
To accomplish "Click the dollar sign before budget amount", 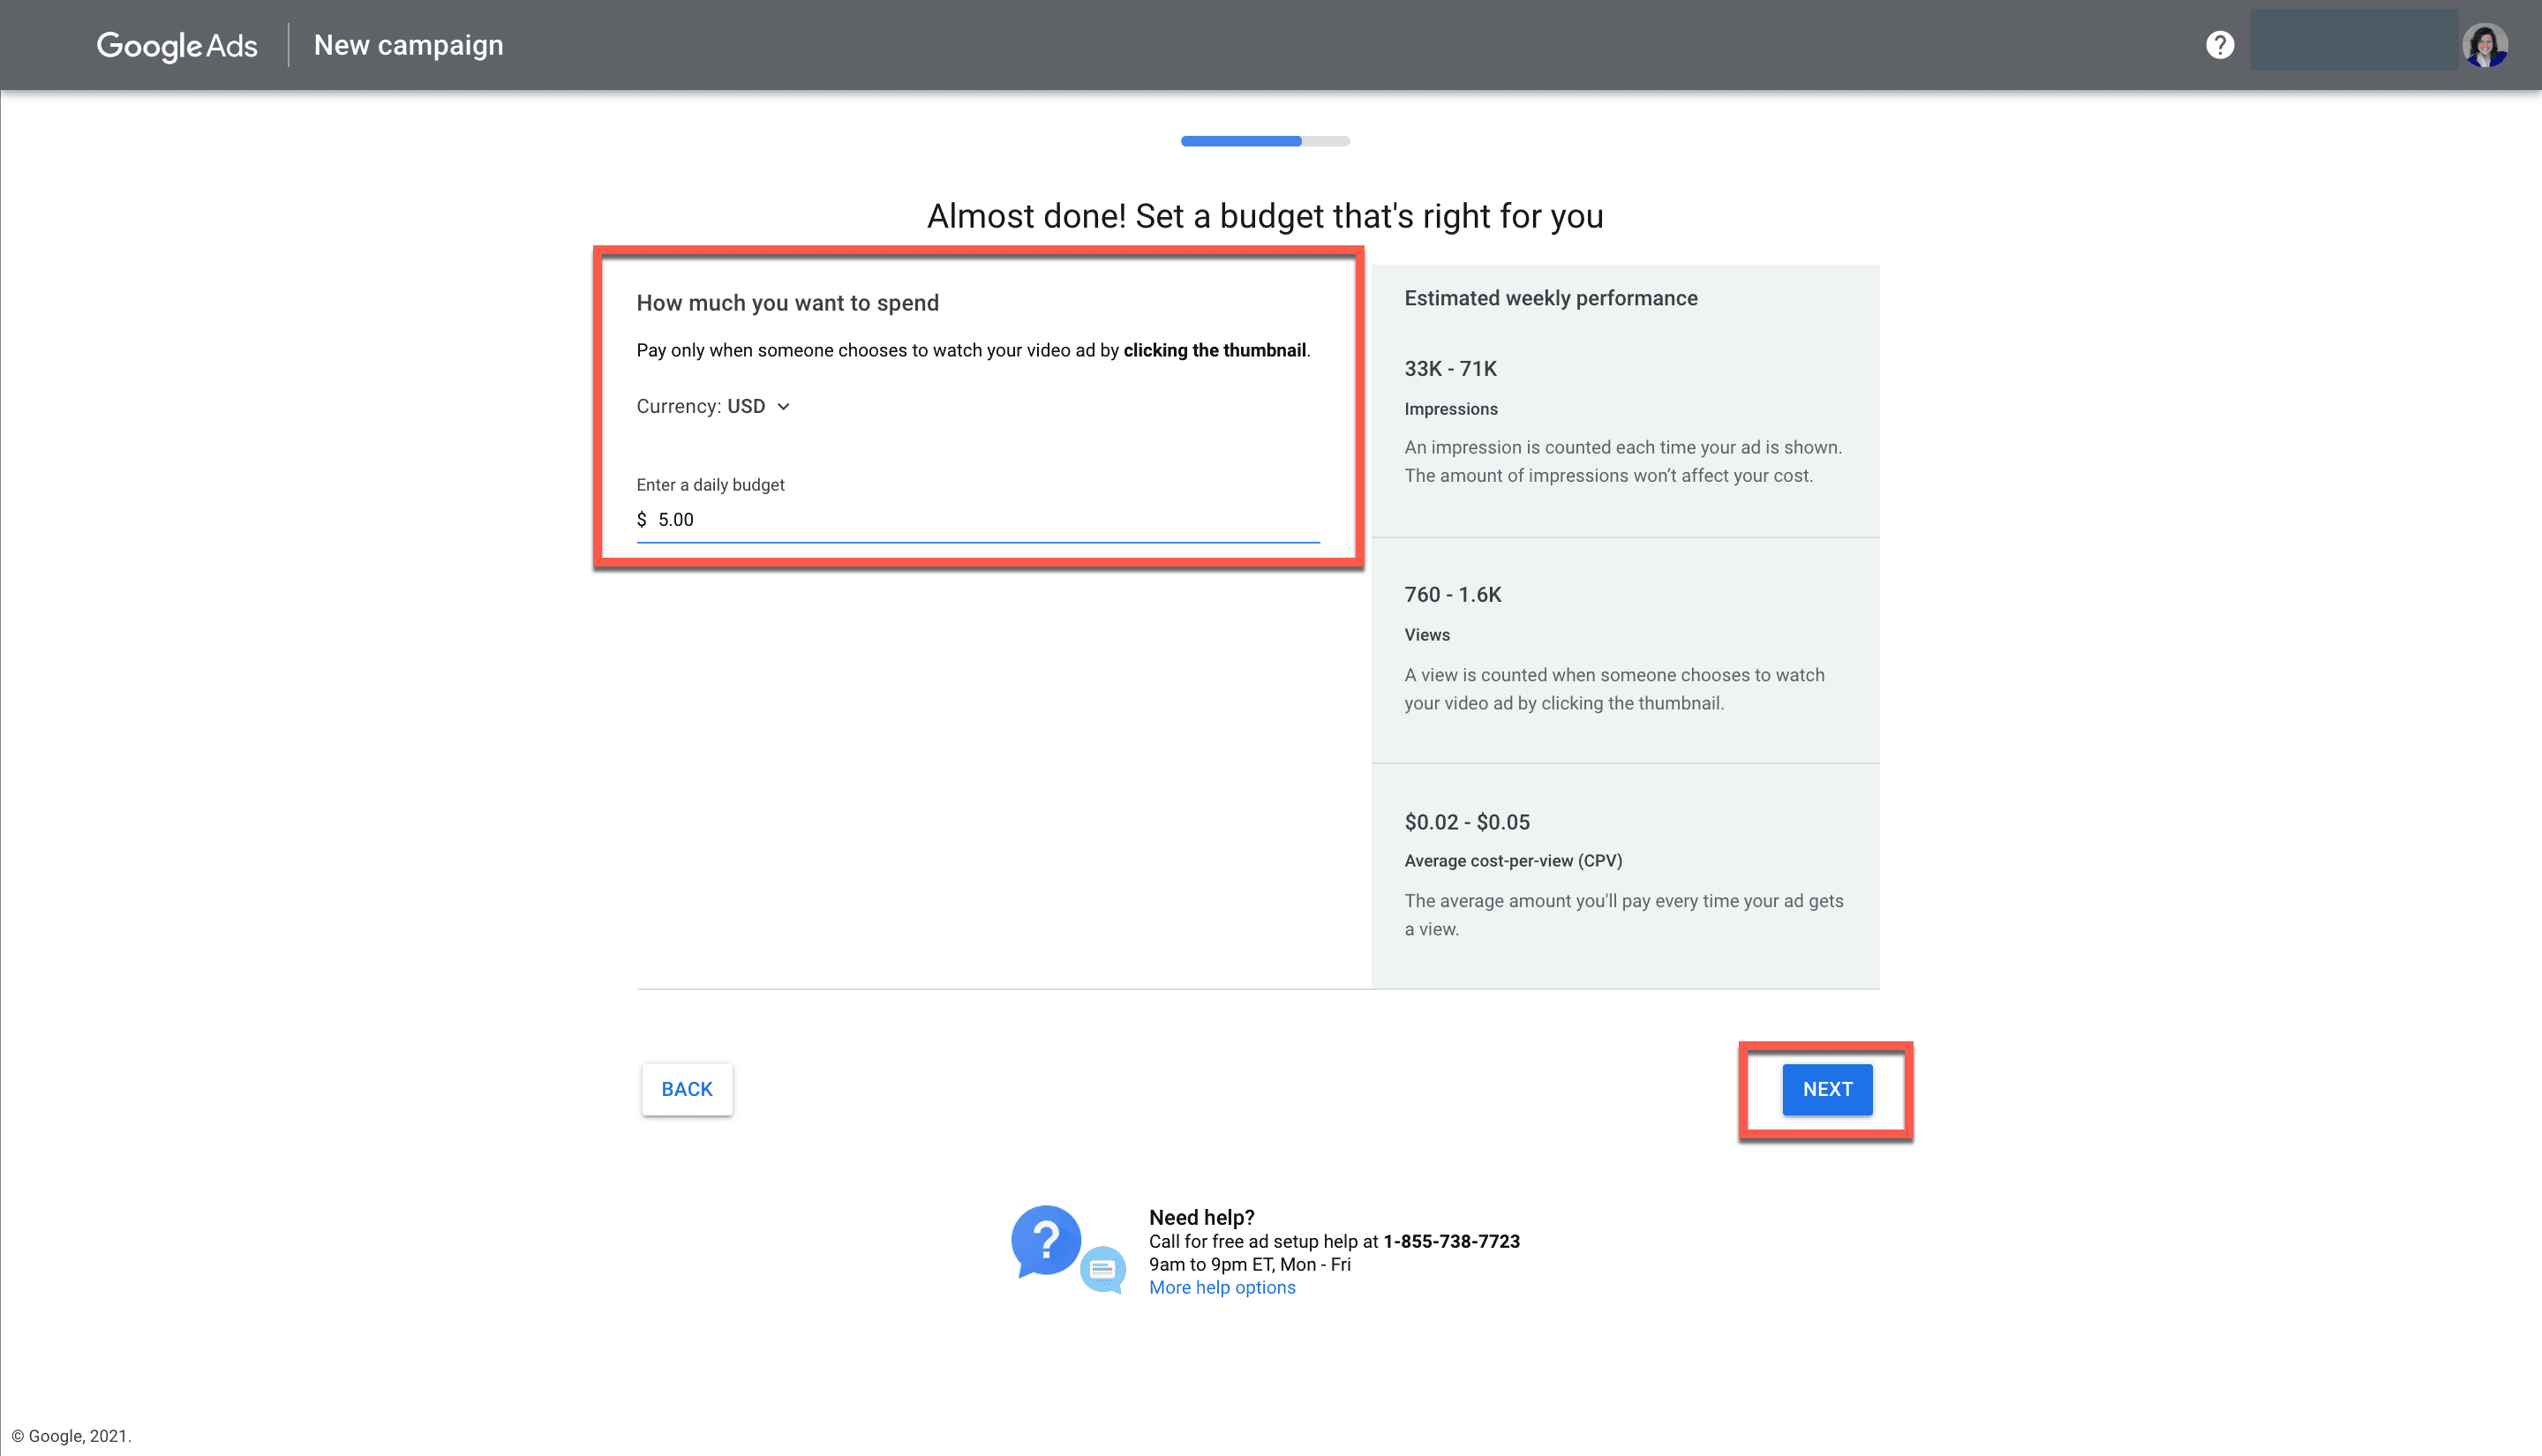I will tap(642, 520).
